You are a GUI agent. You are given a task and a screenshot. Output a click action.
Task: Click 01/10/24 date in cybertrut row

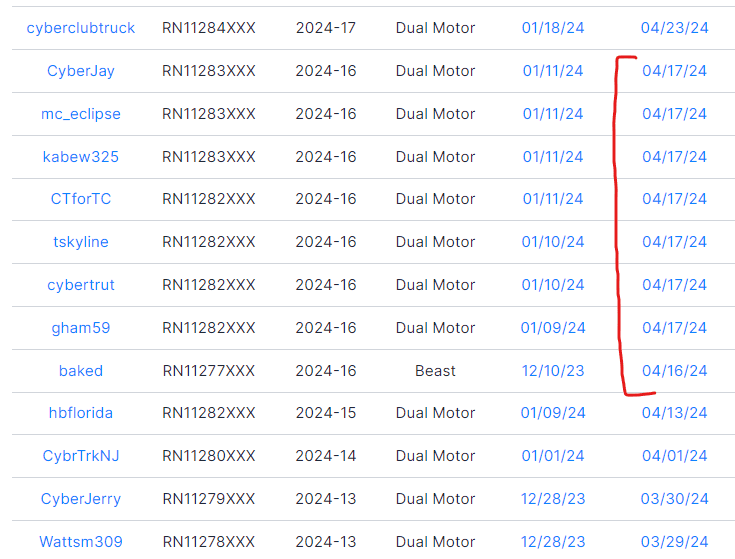pos(553,285)
